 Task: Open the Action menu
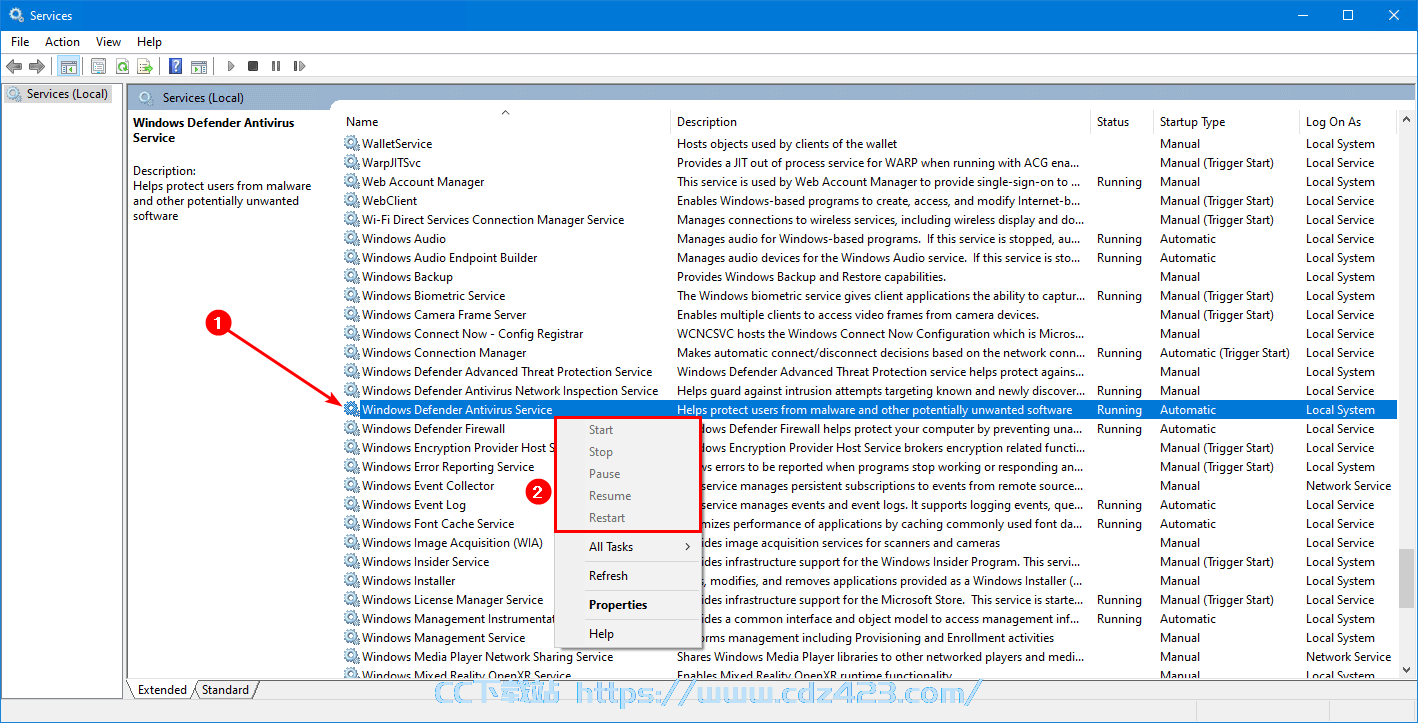(62, 42)
